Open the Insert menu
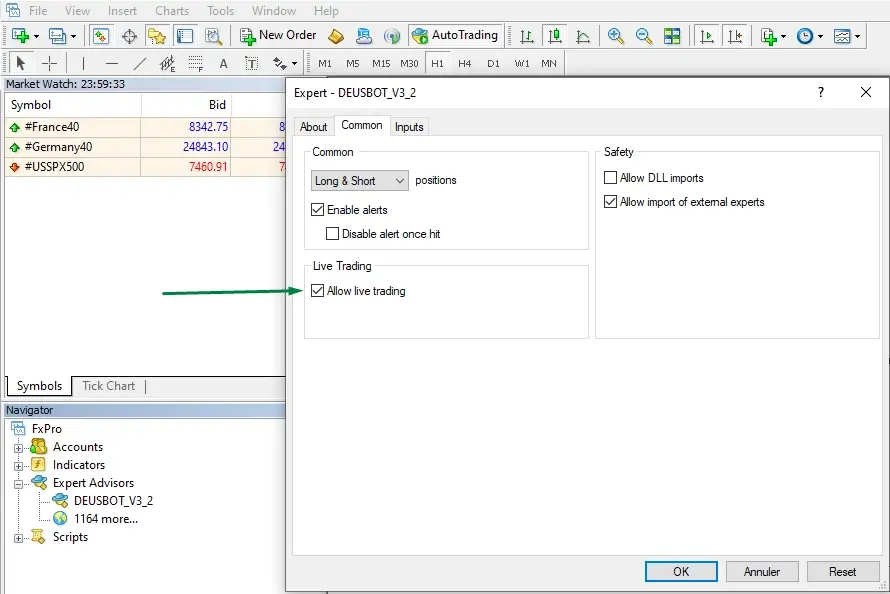 [122, 11]
